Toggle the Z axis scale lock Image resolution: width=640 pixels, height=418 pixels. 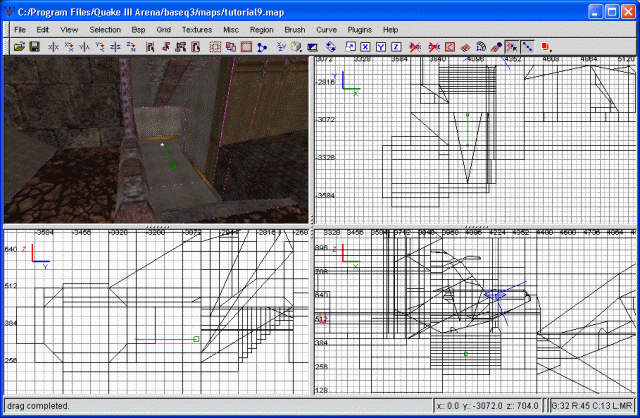point(396,47)
